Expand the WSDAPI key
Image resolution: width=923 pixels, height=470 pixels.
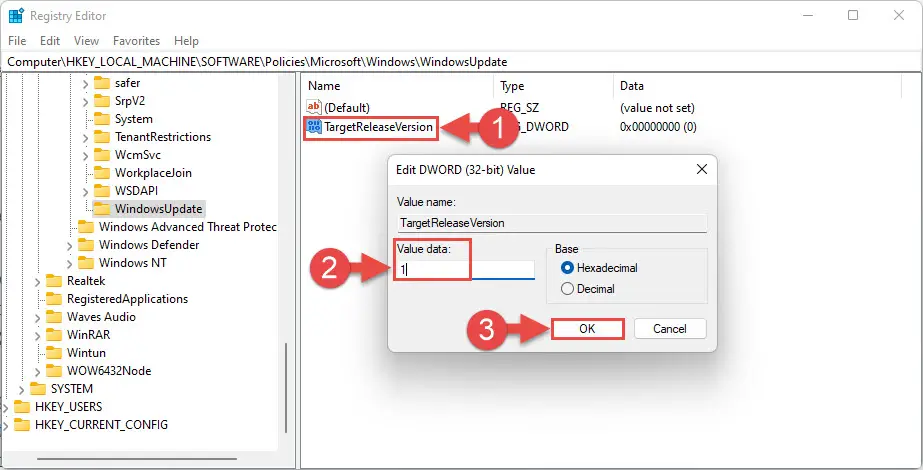(x=85, y=191)
